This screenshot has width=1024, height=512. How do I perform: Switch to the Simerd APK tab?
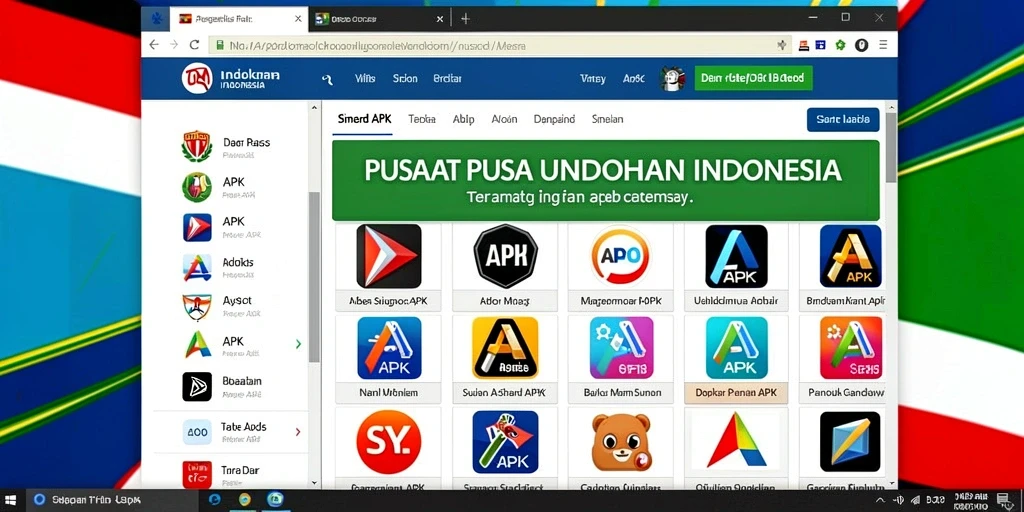pyautogui.click(x=364, y=119)
